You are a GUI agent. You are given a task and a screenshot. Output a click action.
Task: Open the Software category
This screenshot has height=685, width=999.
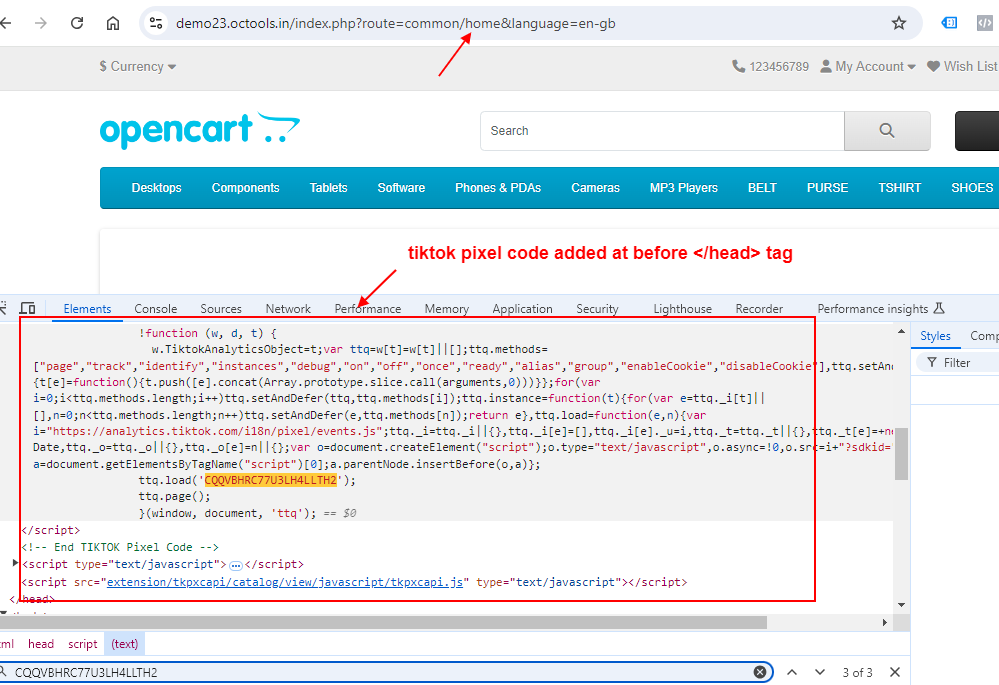pos(401,188)
